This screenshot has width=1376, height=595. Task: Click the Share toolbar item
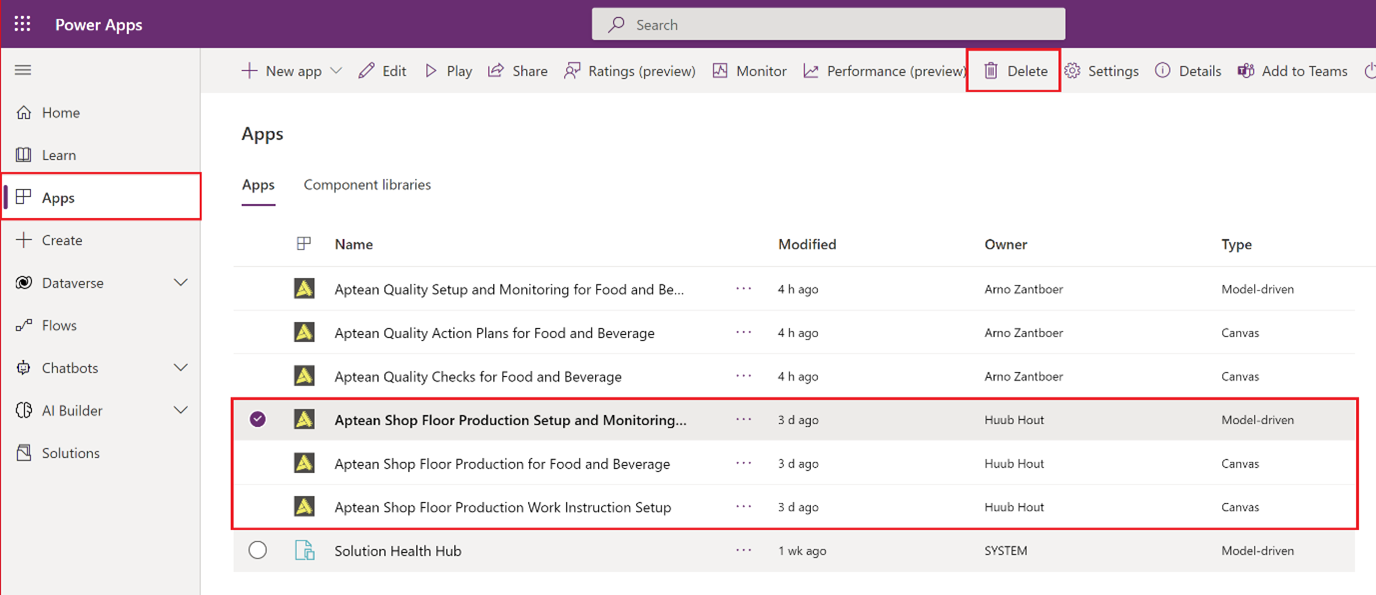[517, 71]
